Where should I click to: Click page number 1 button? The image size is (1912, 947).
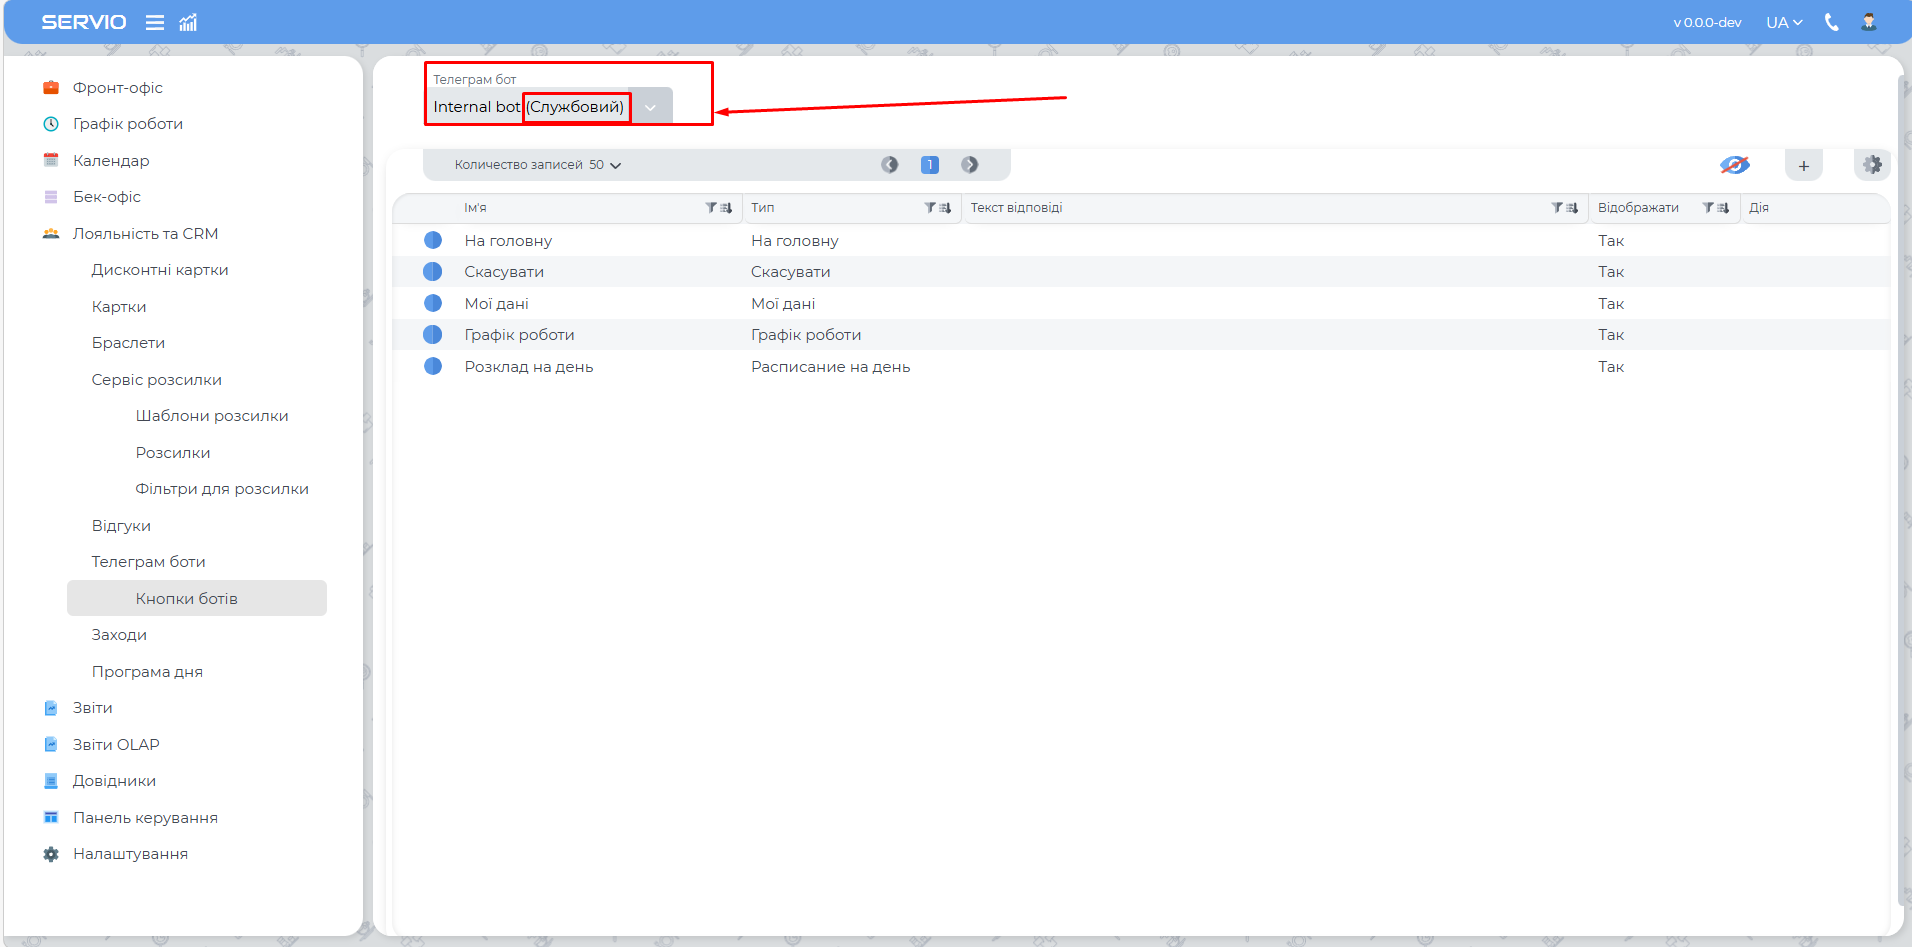929,165
